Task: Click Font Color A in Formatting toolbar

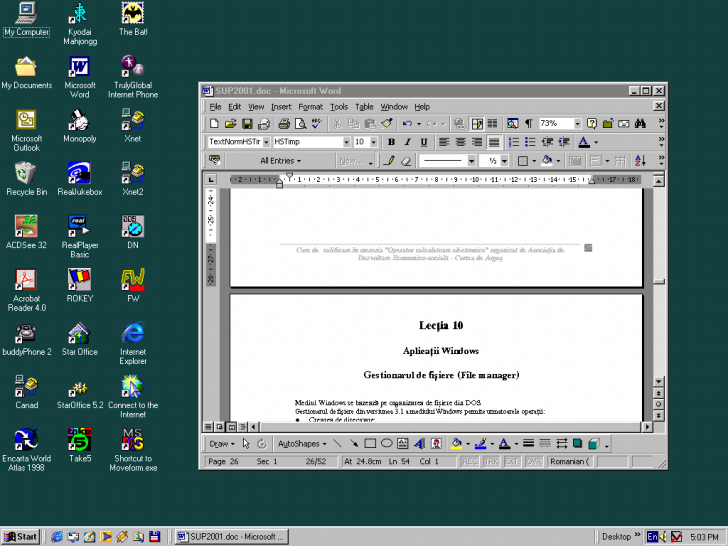Action: [x=584, y=142]
